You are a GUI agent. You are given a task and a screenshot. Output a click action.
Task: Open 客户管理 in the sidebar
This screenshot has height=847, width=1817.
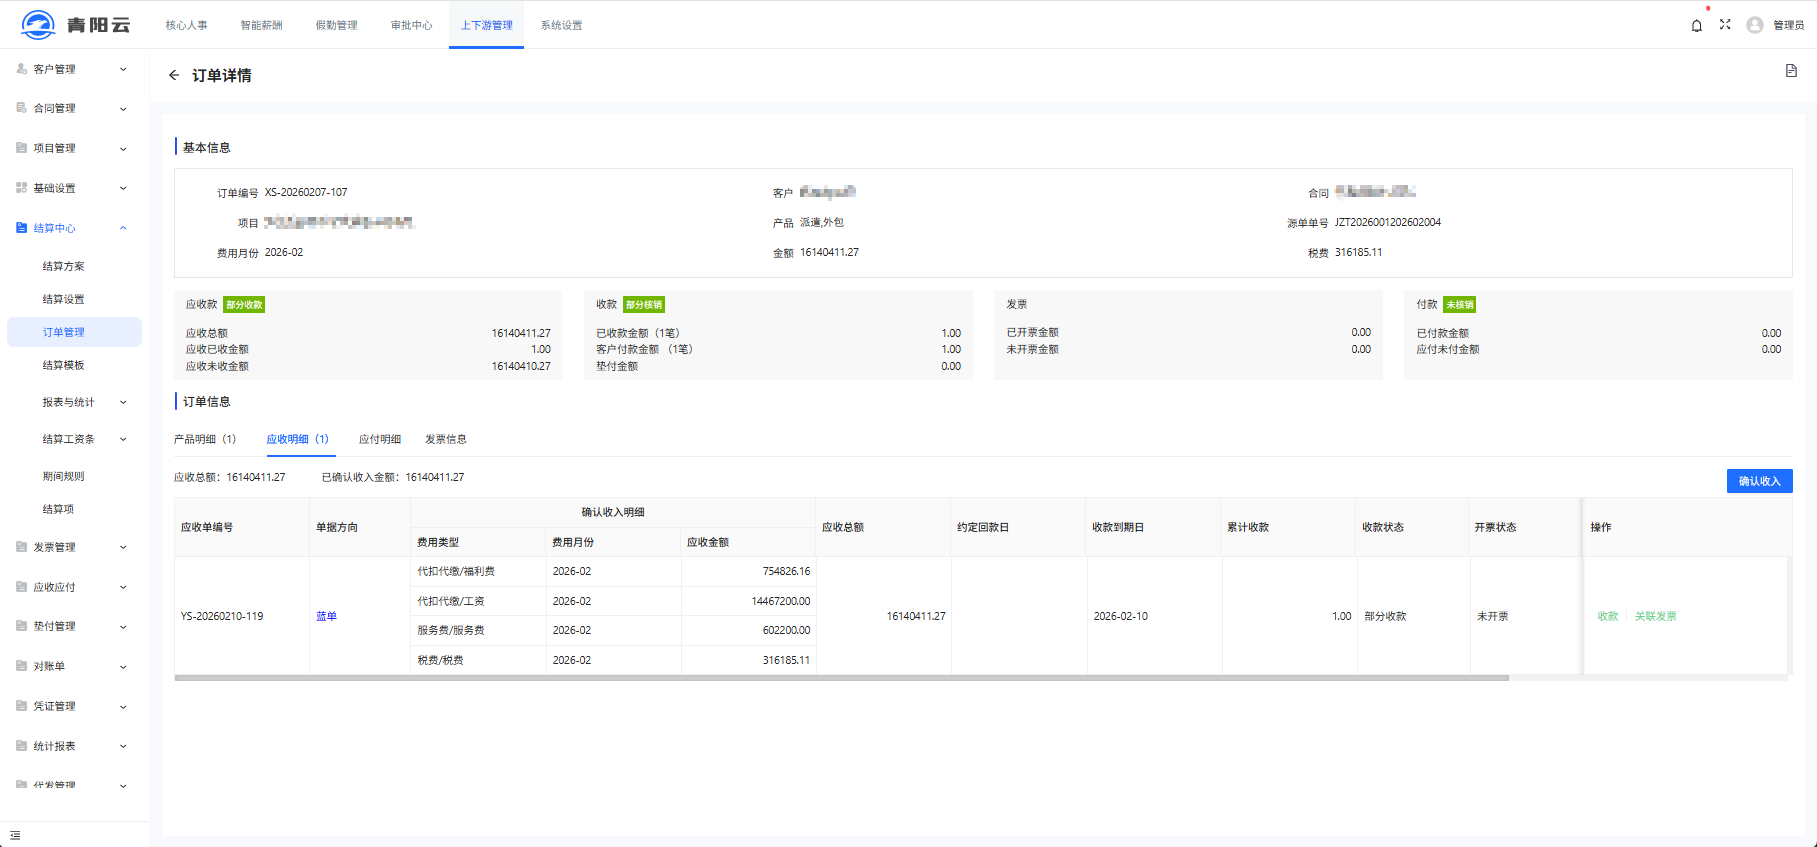click(x=55, y=69)
